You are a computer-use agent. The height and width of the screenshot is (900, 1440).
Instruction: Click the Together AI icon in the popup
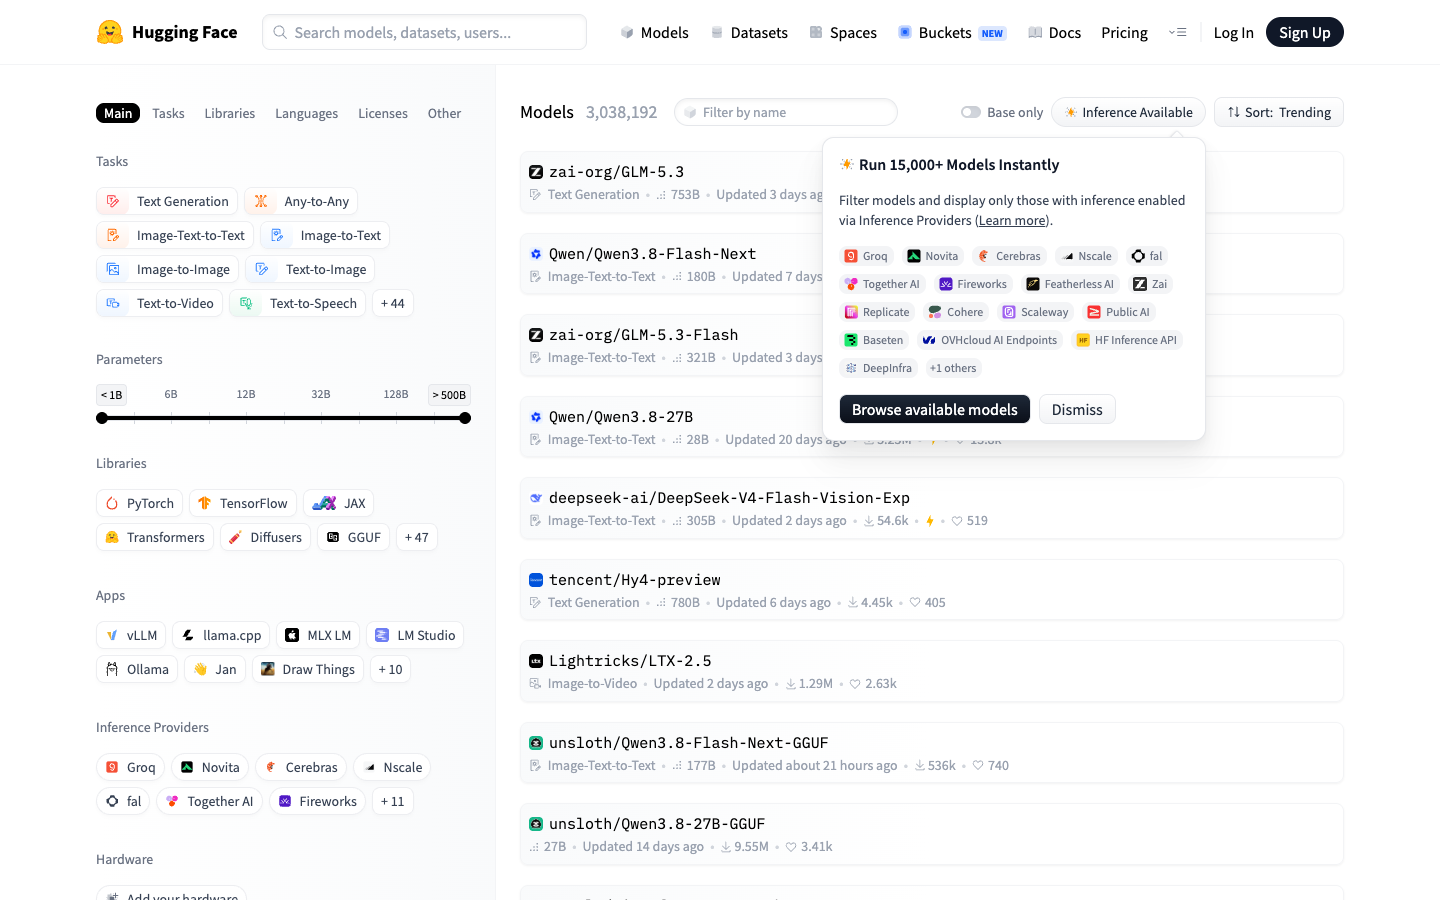(851, 284)
